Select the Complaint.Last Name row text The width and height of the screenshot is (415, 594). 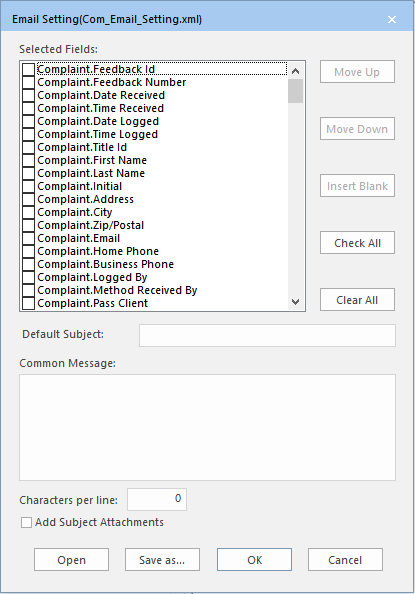[91, 173]
